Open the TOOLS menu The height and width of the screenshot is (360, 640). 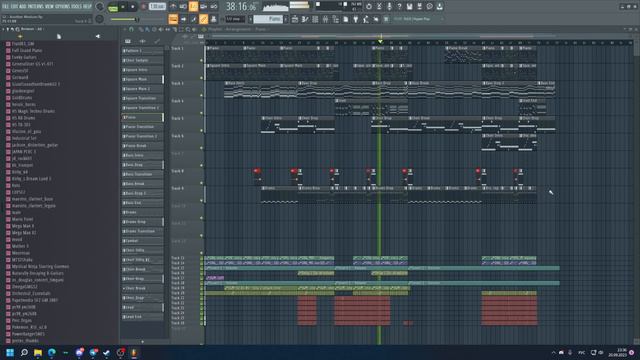[x=76, y=7]
